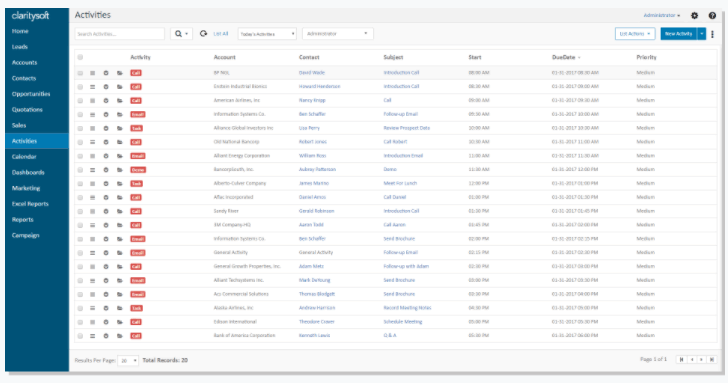Click the round clock icon in Edison International row
The height and width of the screenshot is (383, 728).
[106, 322]
